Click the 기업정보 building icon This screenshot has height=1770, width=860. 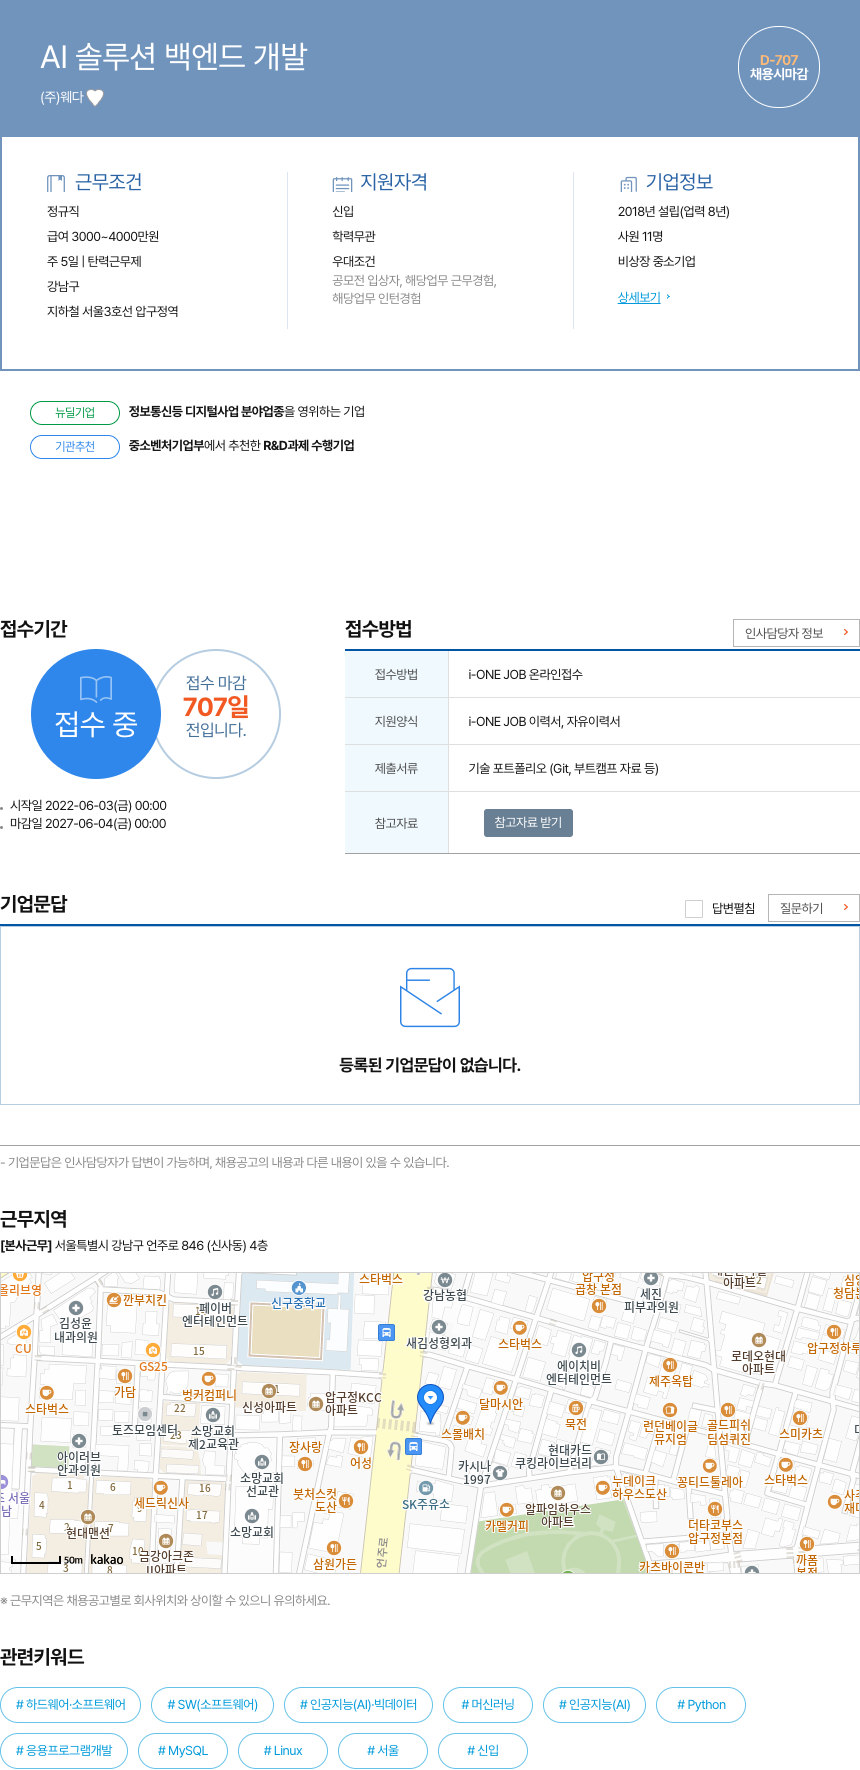coord(628,183)
